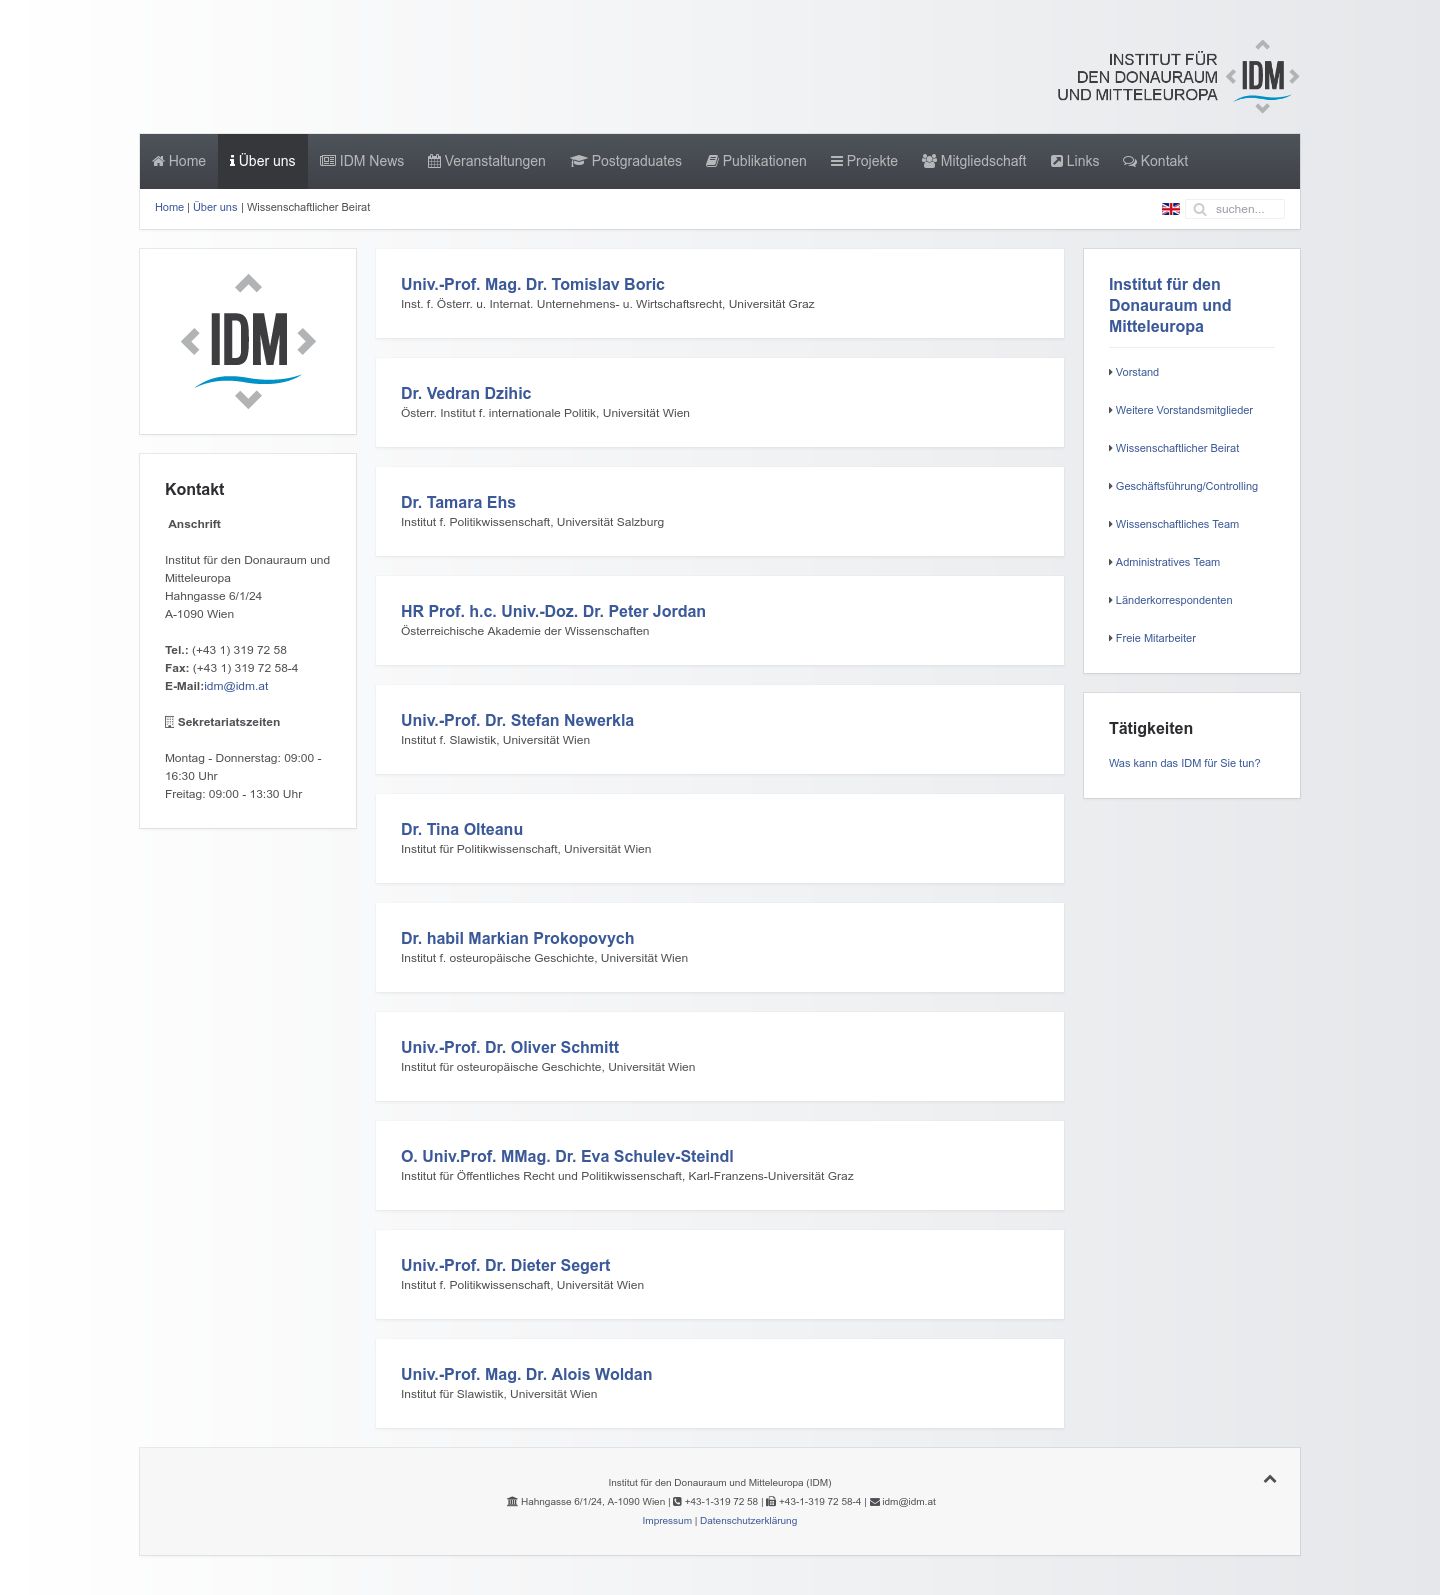
Task: Open O. Univ.Prof. Eva Schulev-Steindl entry
Action: coord(567,1156)
